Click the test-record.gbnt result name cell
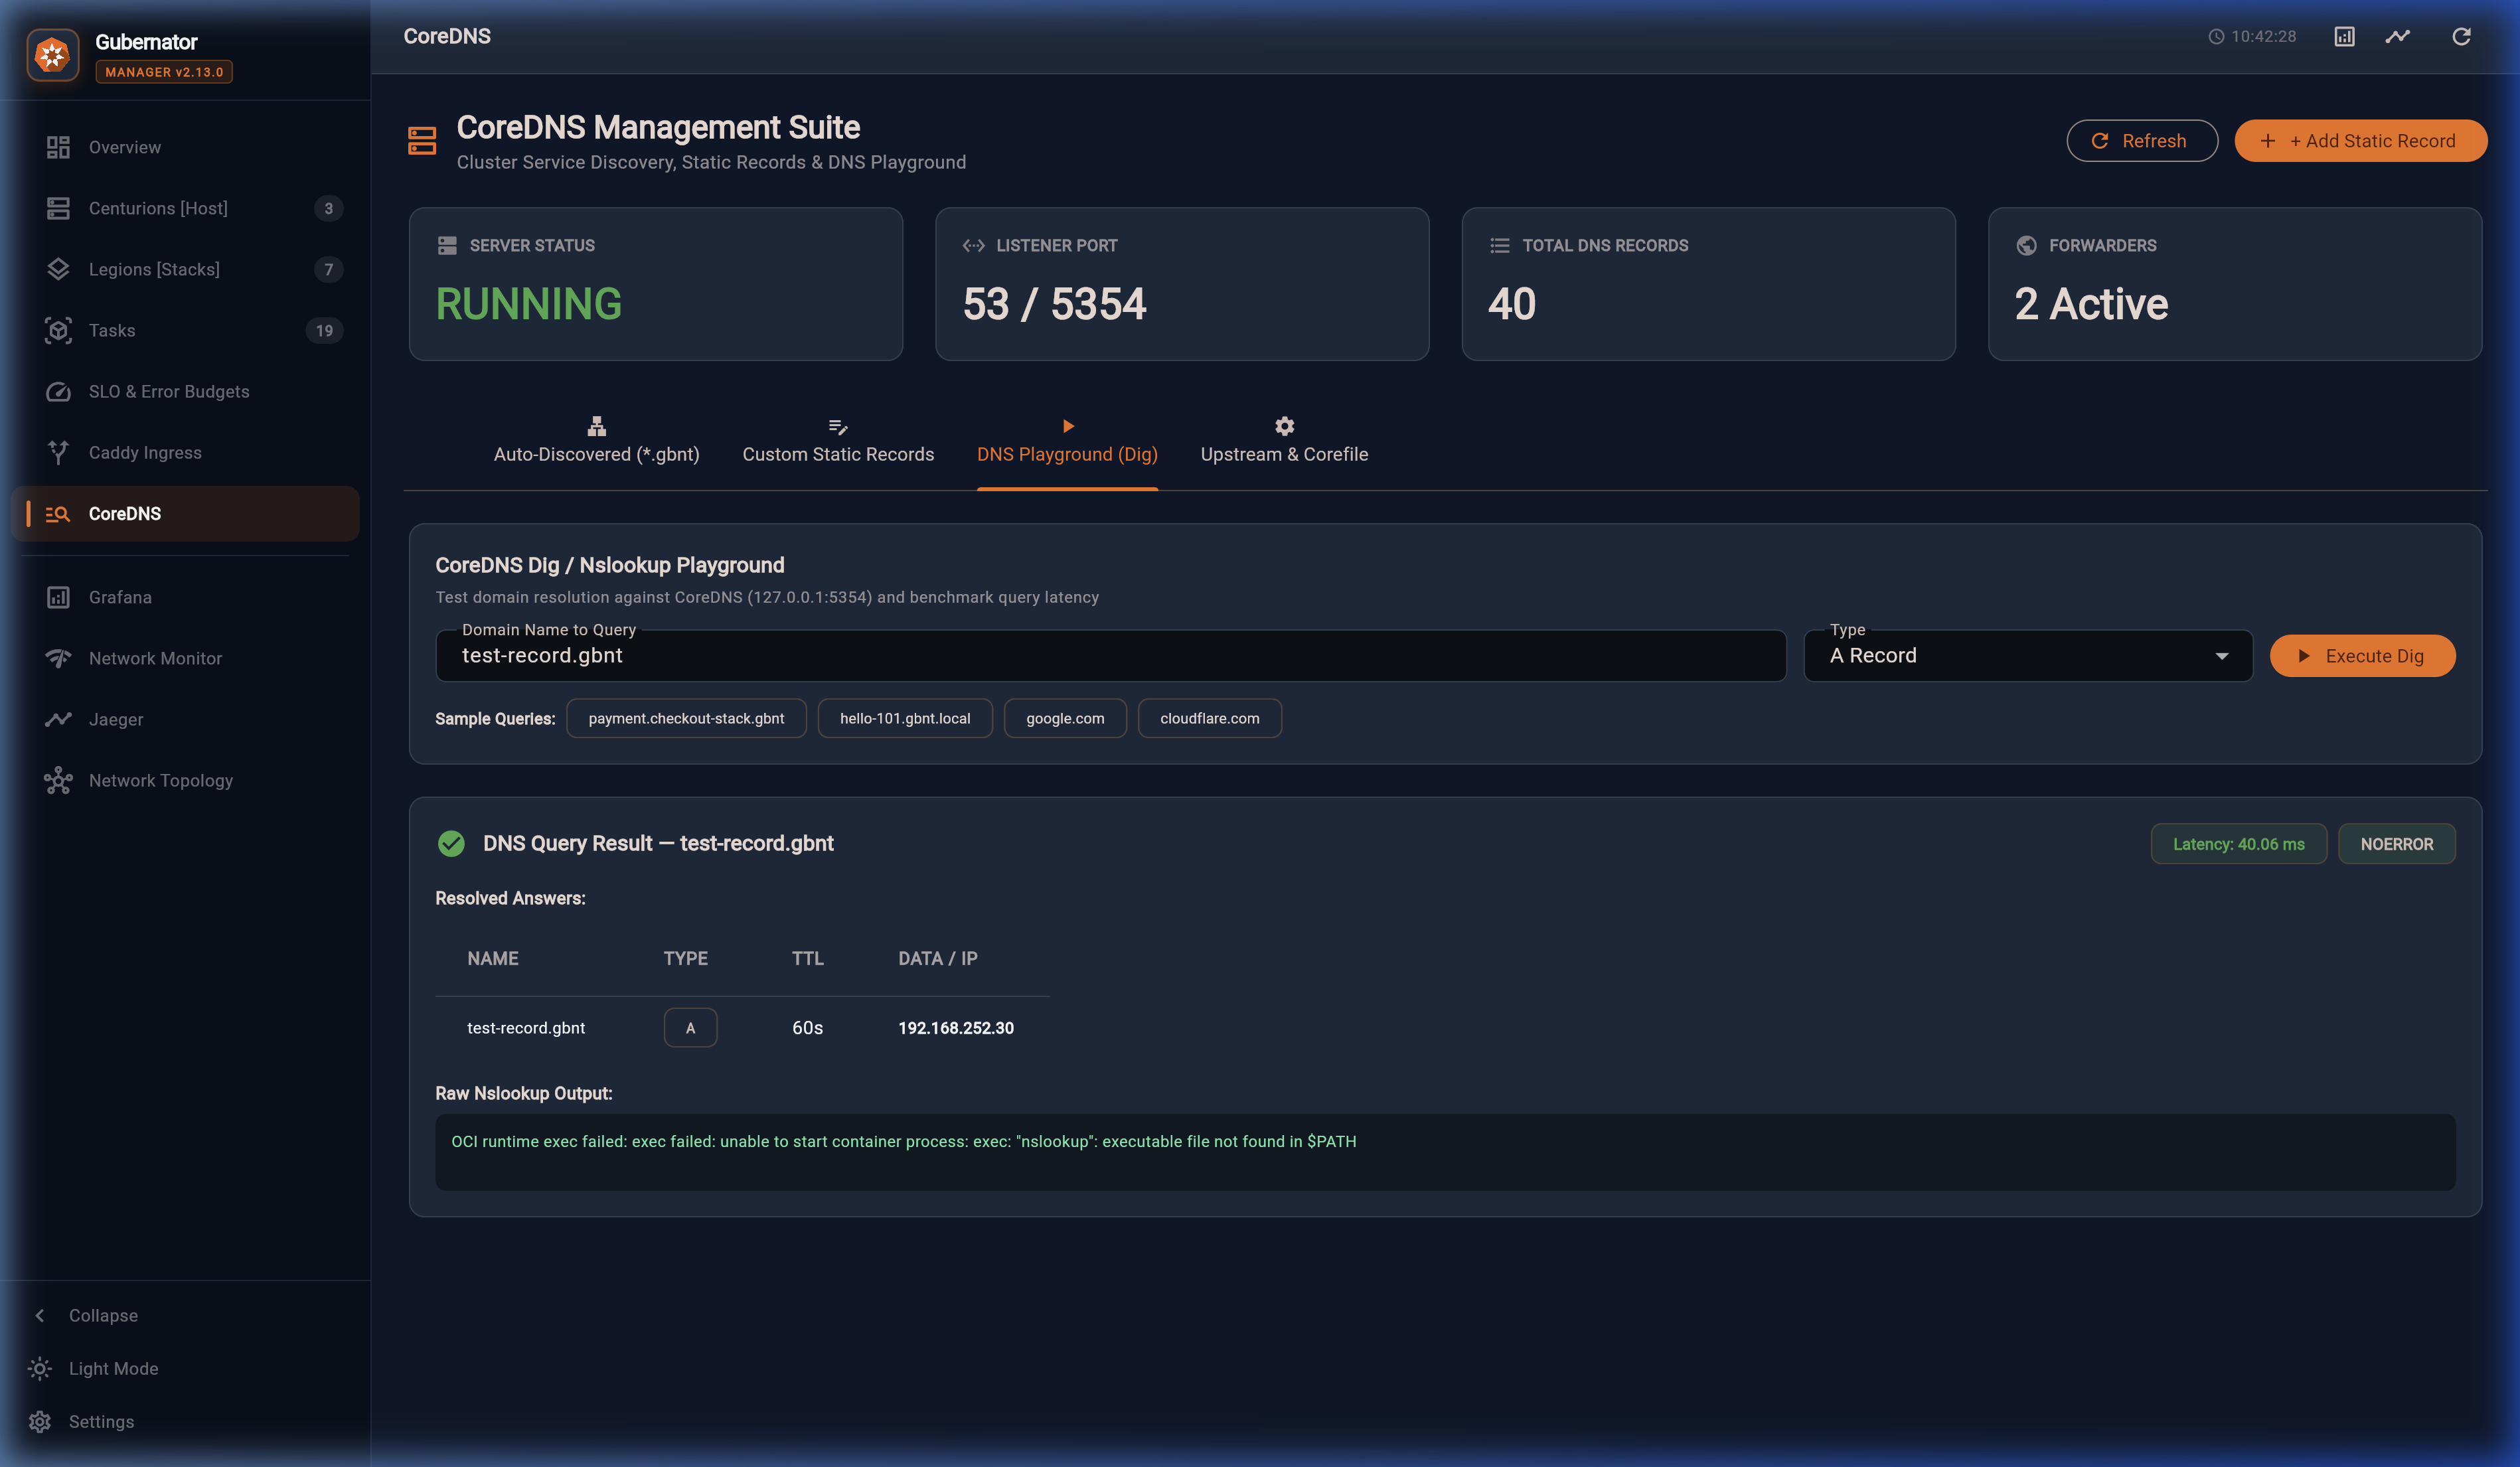 click(526, 1028)
